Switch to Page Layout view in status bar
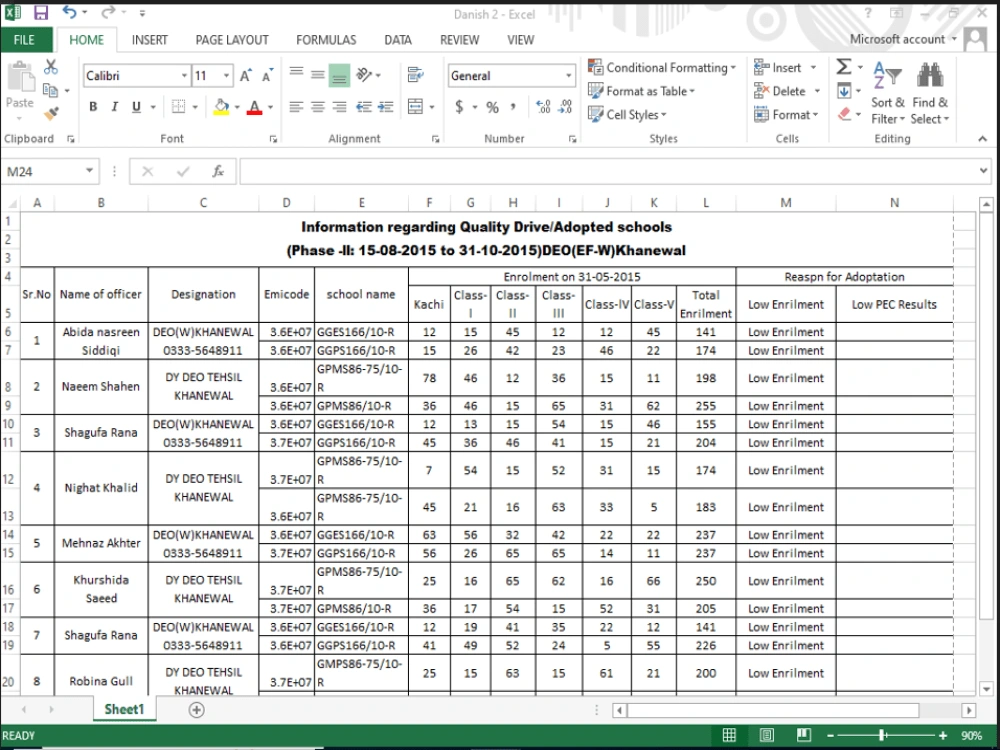1000x750 pixels. point(766,735)
